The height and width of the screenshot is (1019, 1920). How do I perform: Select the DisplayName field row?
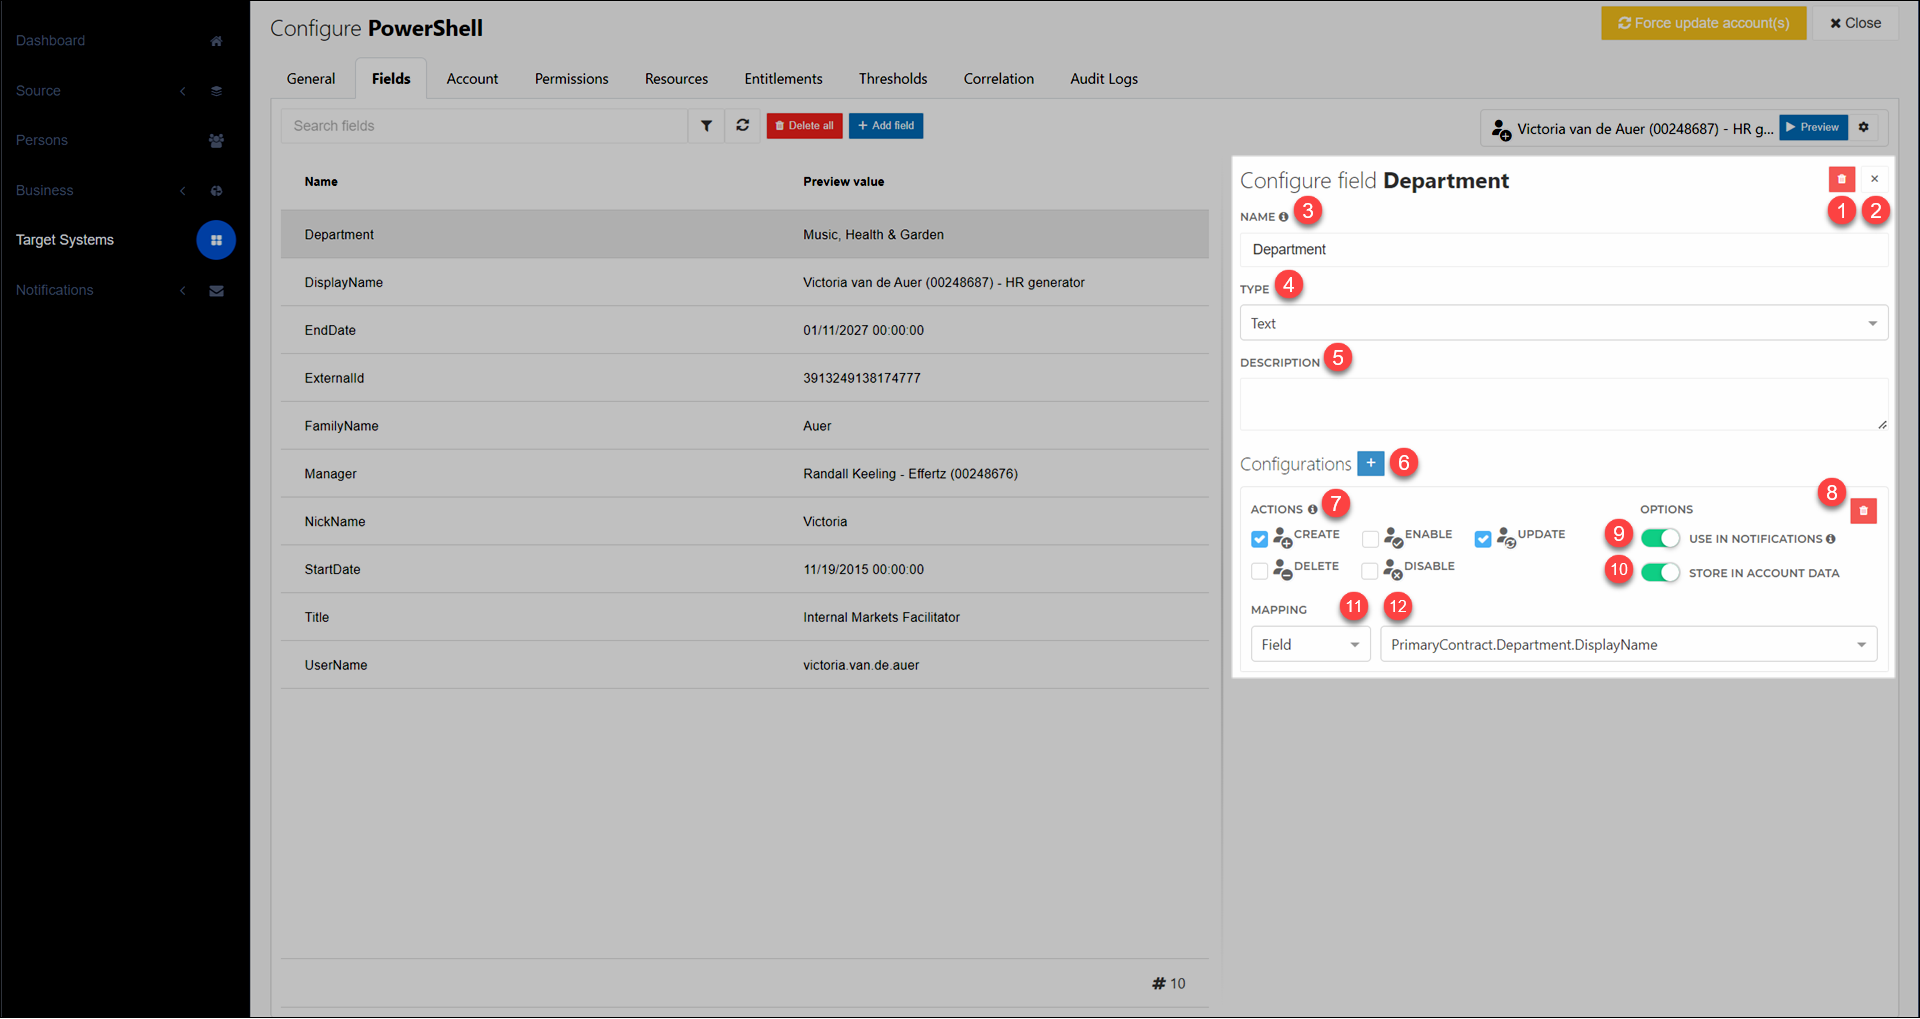(745, 283)
